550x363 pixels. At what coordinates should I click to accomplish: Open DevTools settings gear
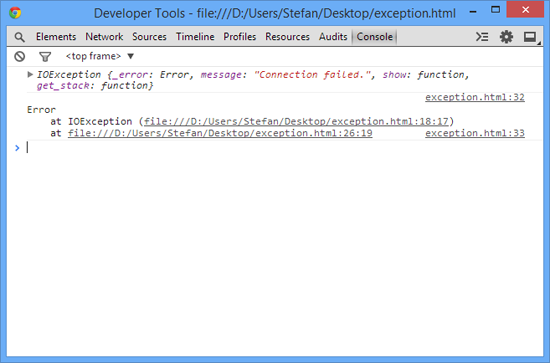click(506, 36)
